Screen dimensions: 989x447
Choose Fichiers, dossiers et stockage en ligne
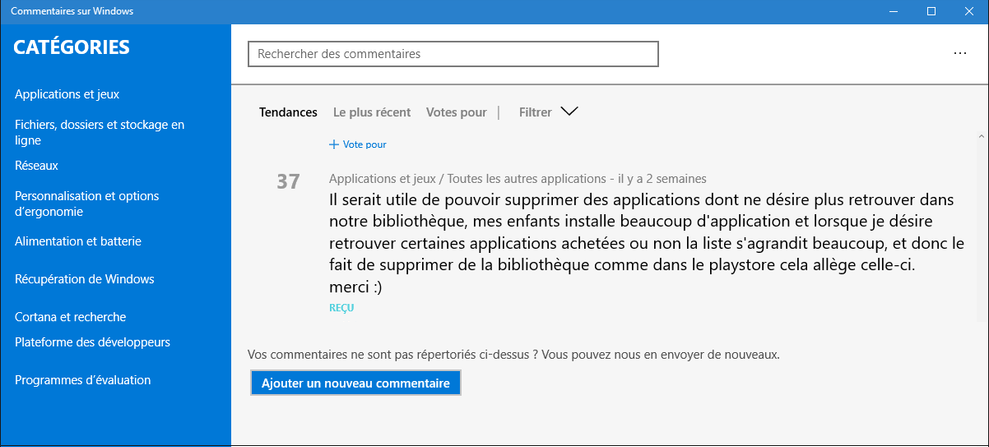[100, 133]
